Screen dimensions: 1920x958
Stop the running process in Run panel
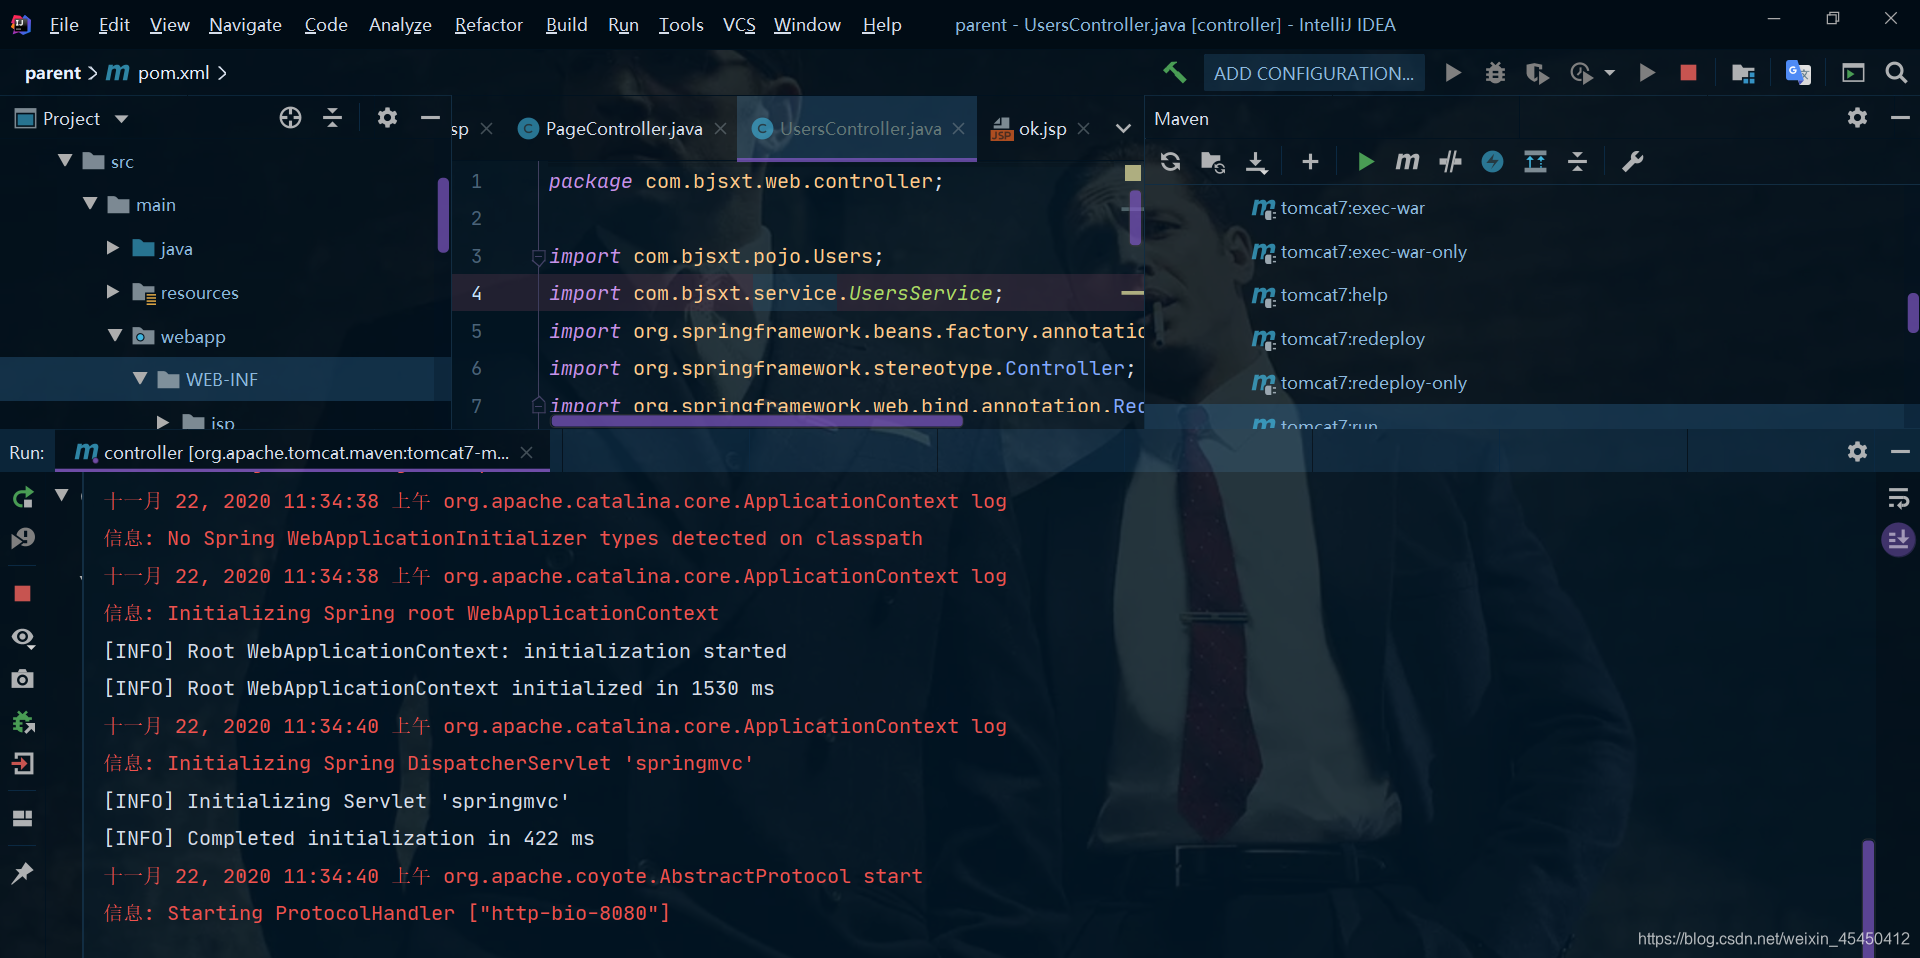[x=22, y=593]
